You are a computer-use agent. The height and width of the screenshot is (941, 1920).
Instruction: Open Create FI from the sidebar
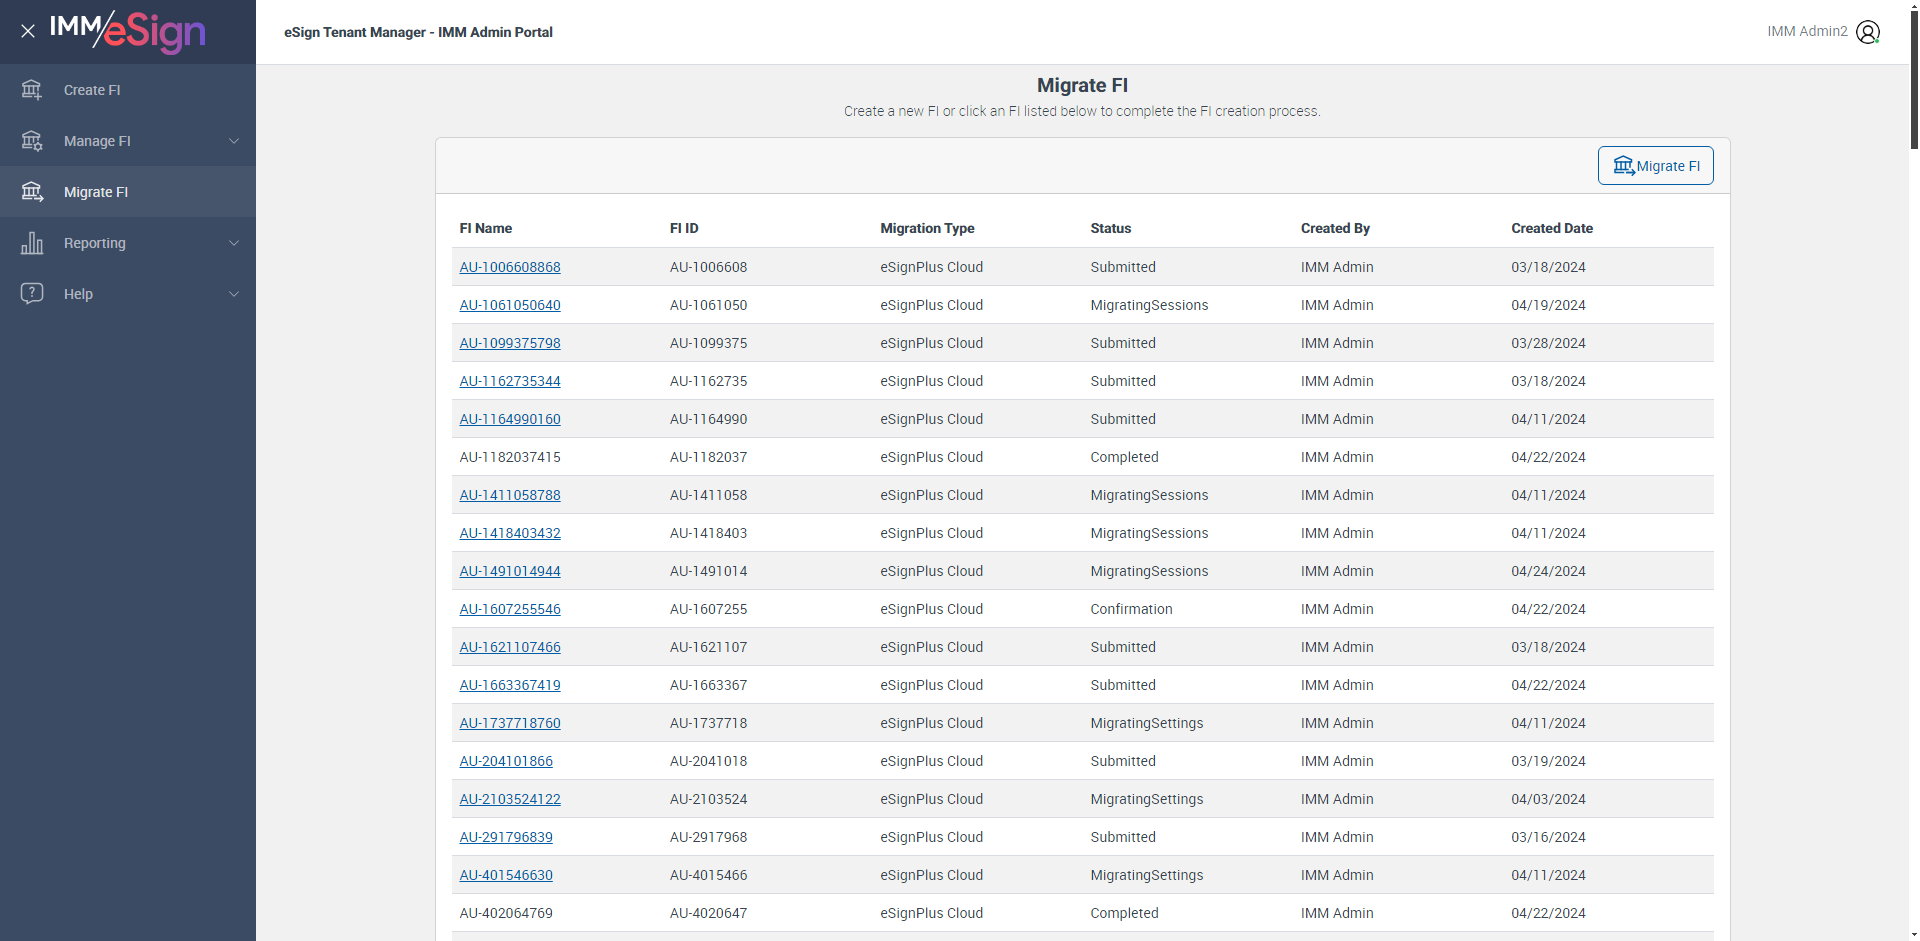[128, 90]
